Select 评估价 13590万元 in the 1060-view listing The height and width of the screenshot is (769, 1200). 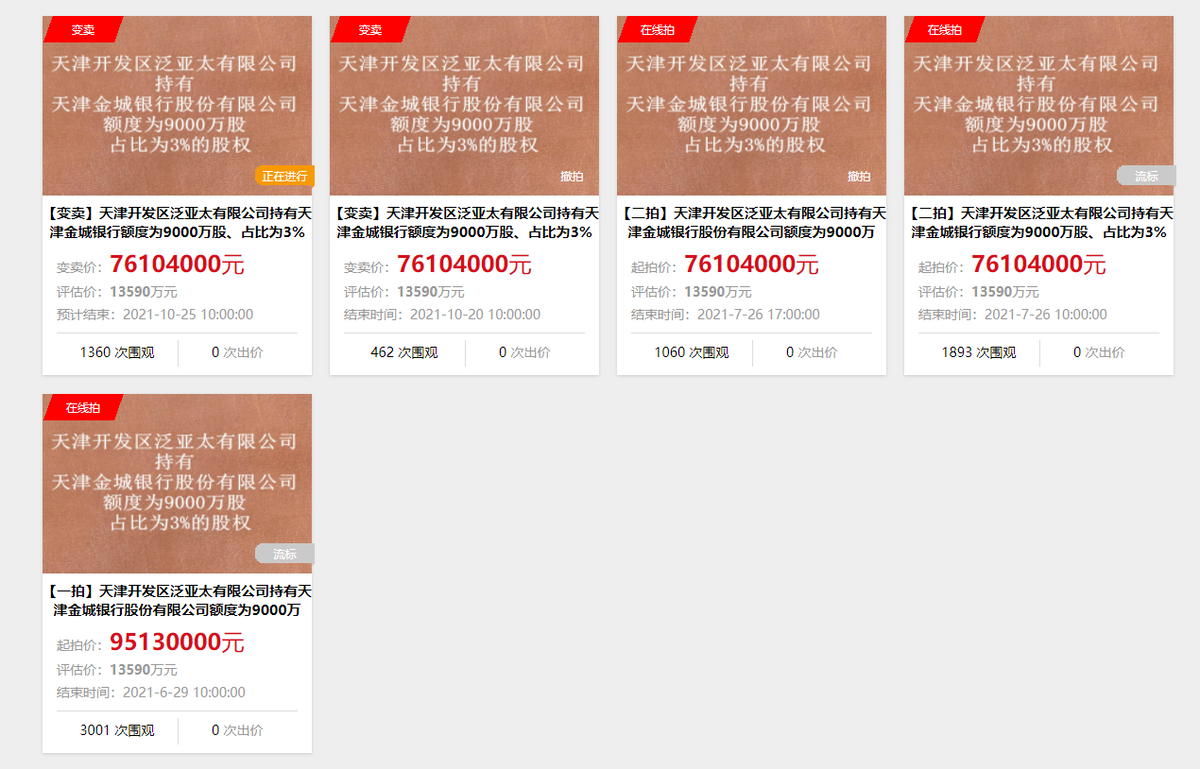coord(691,292)
